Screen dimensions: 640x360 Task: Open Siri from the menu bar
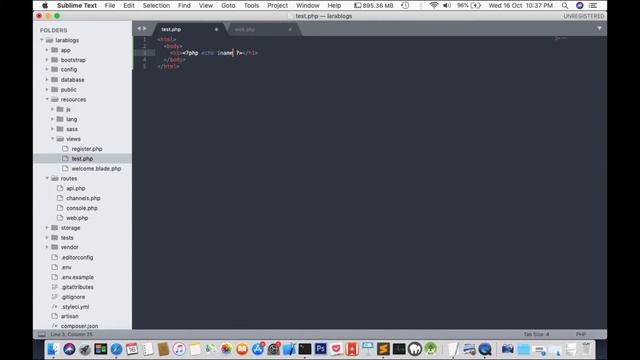tap(579, 5)
